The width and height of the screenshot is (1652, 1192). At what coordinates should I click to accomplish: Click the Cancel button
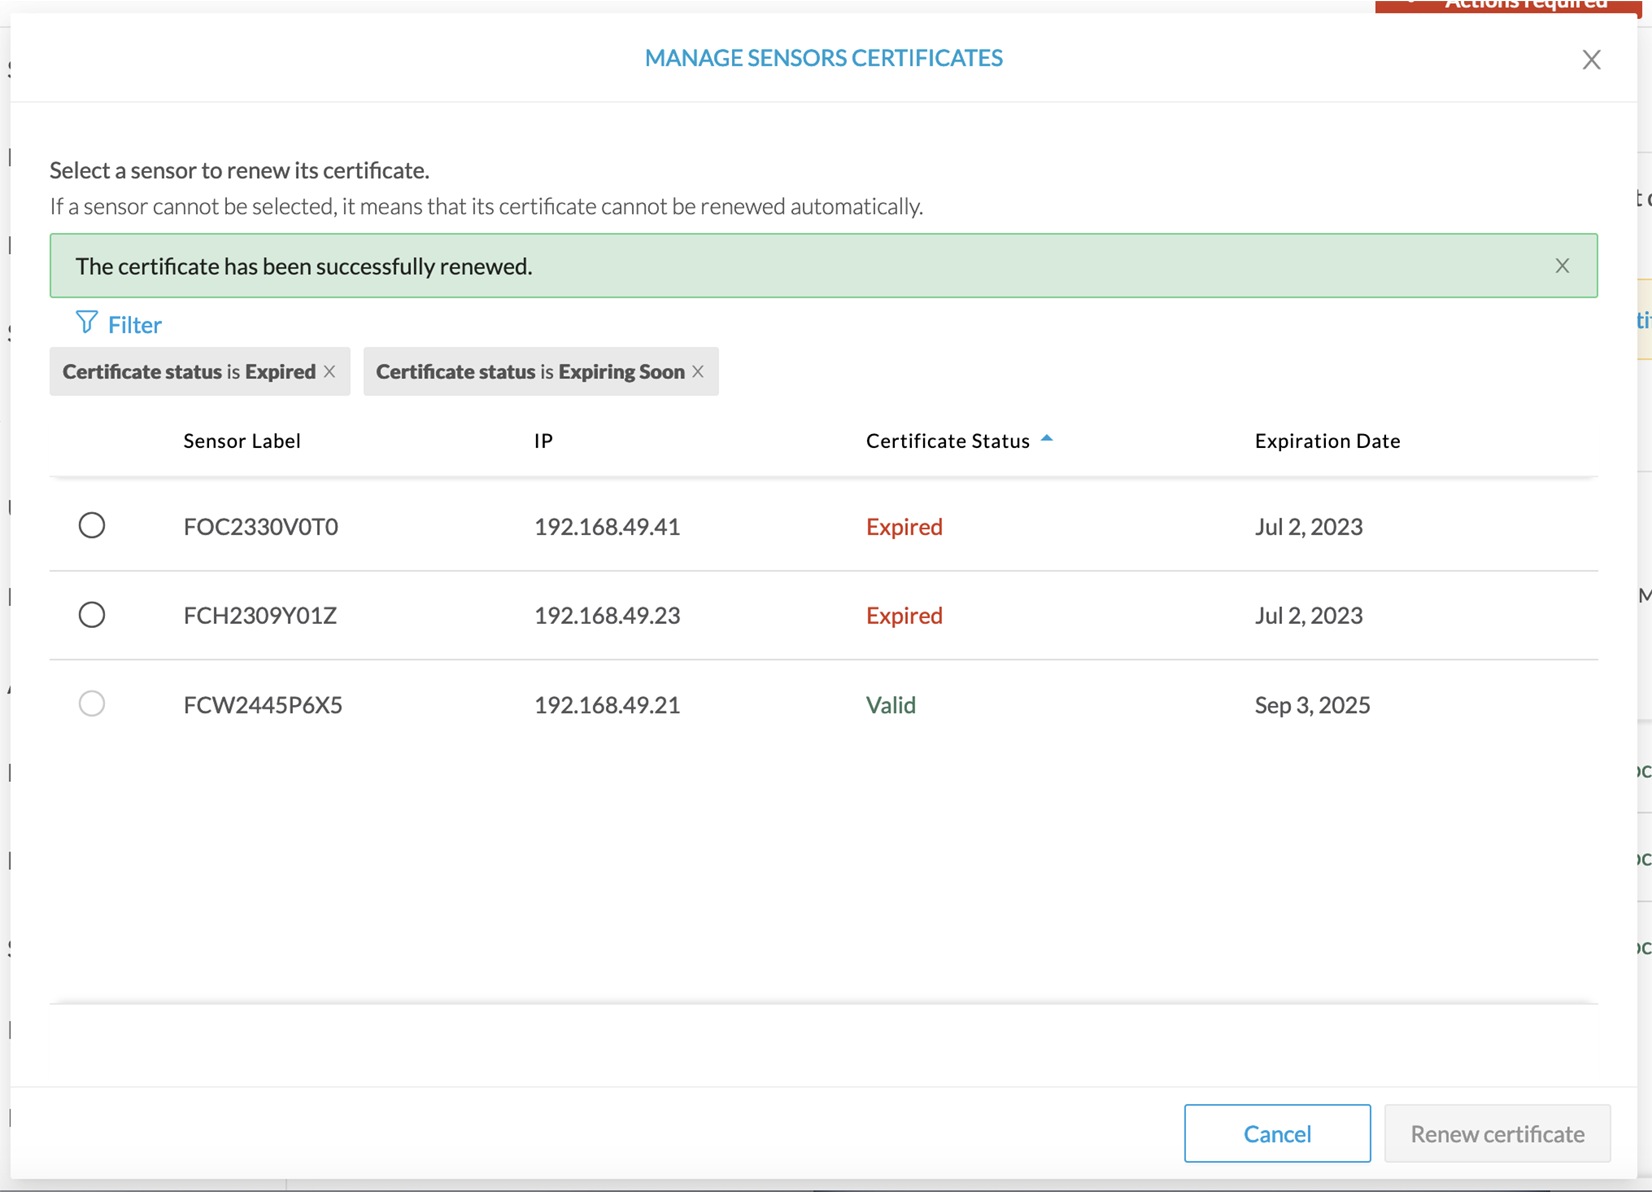[1277, 1133]
